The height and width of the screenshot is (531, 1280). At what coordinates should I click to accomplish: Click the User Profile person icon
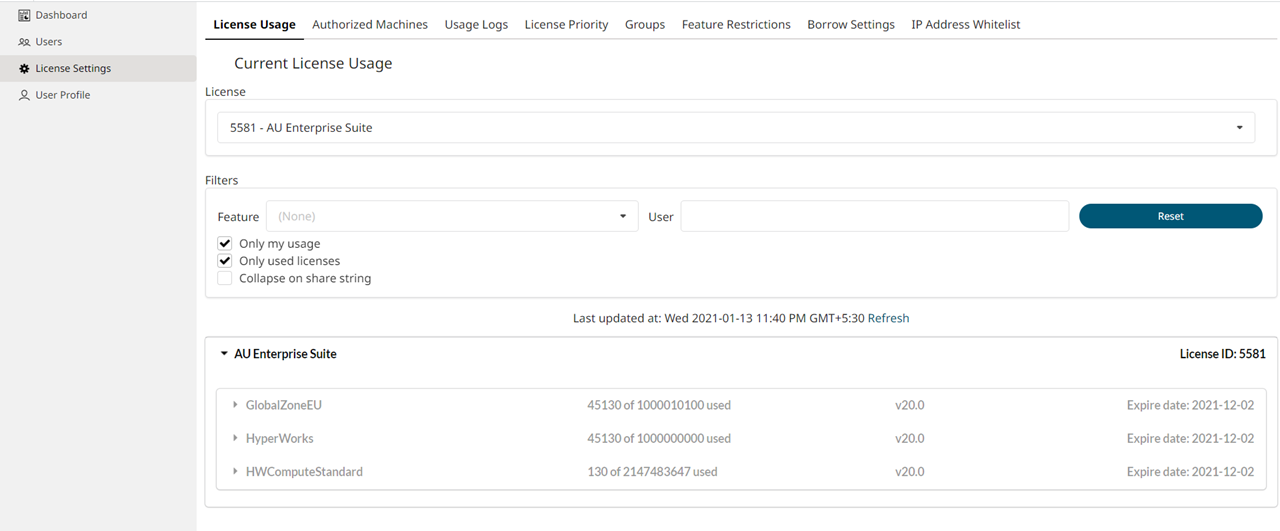(24, 95)
